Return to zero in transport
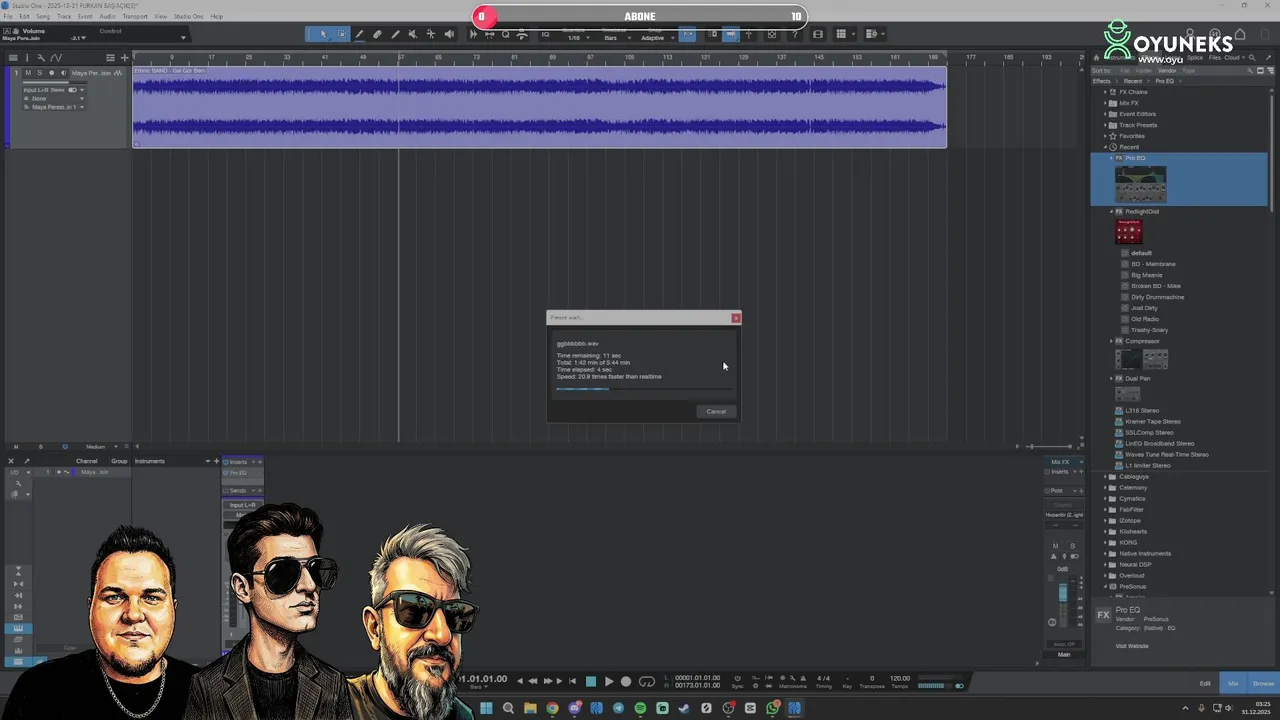Viewport: 1280px width, 720px height. (x=572, y=681)
